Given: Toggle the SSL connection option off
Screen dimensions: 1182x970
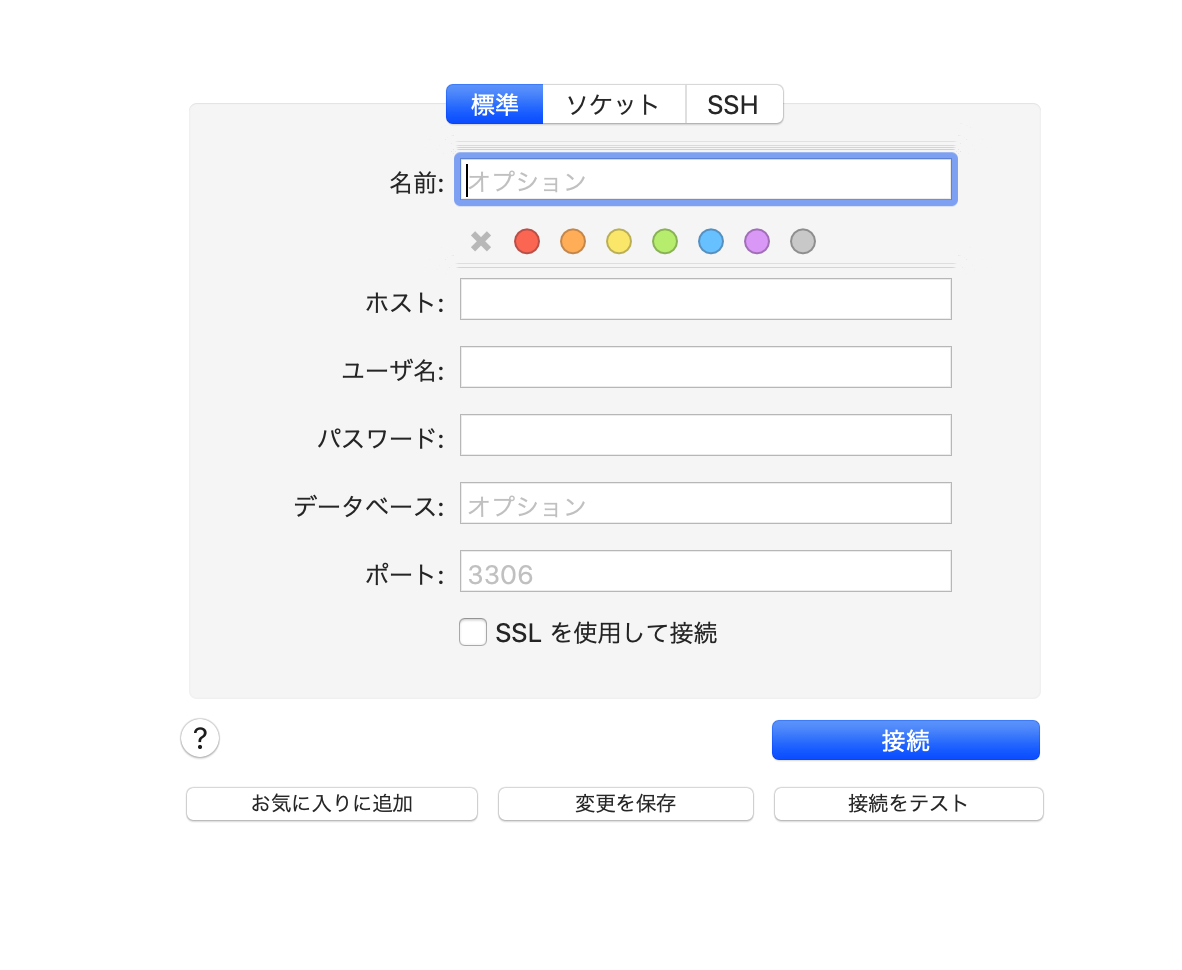Looking at the screenshot, I should pyautogui.click(x=473, y=632).
